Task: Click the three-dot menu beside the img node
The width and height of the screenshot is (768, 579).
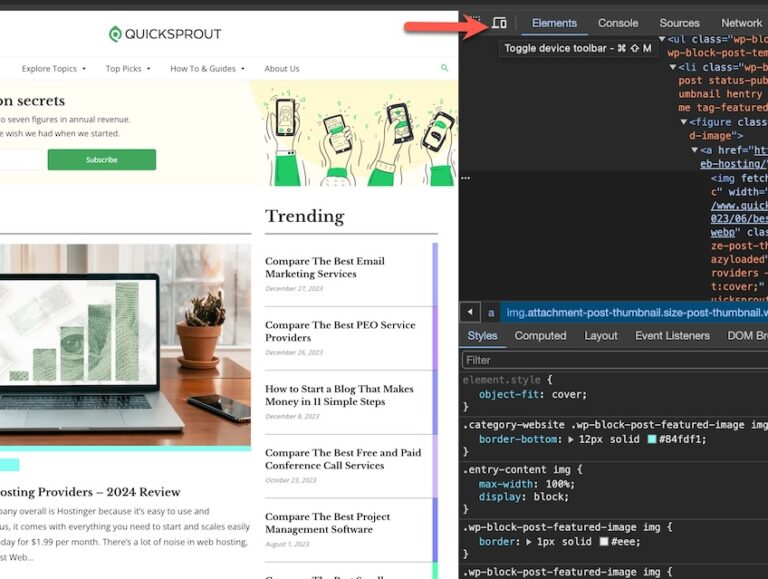Action: click(x=465, y=178)
